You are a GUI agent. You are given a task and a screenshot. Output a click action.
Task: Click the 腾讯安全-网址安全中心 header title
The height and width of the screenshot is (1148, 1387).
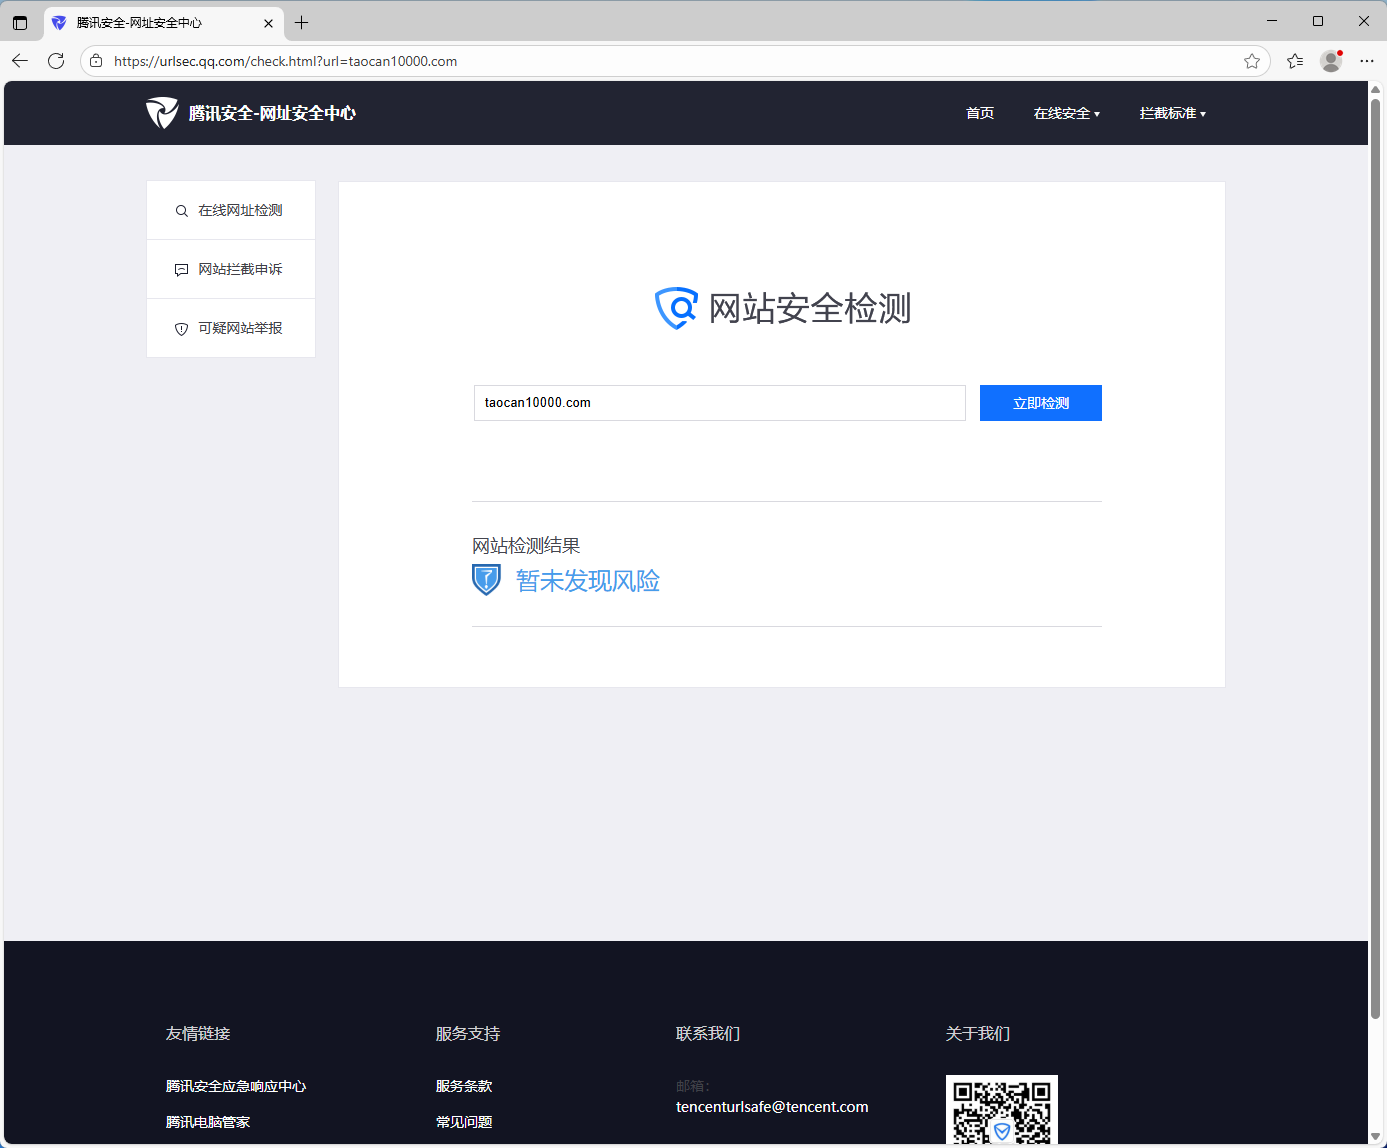pyautogui.click(x=272, y=113)
